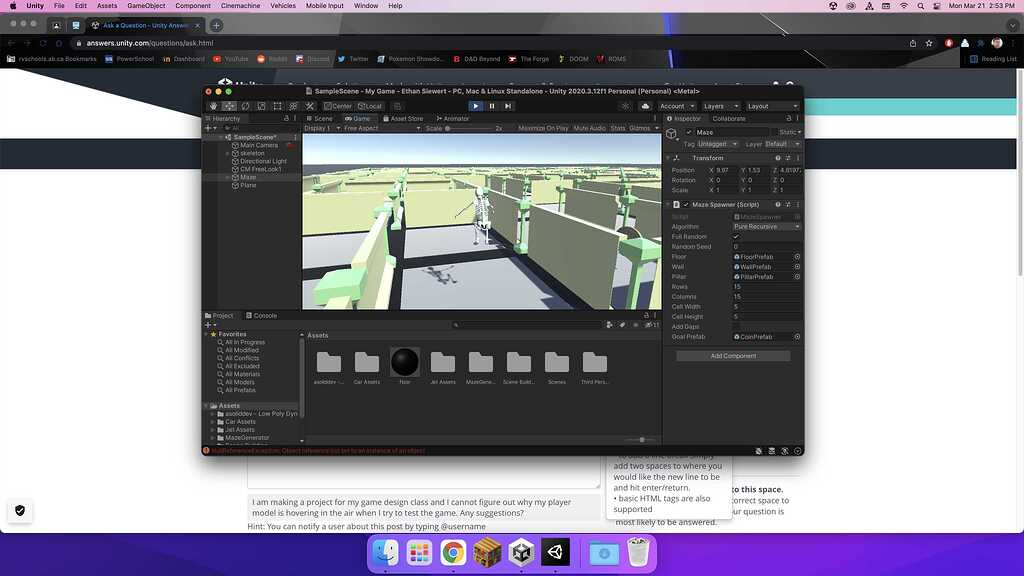
Task: Click the Transform component gear icon
Action: pos(788,158)
